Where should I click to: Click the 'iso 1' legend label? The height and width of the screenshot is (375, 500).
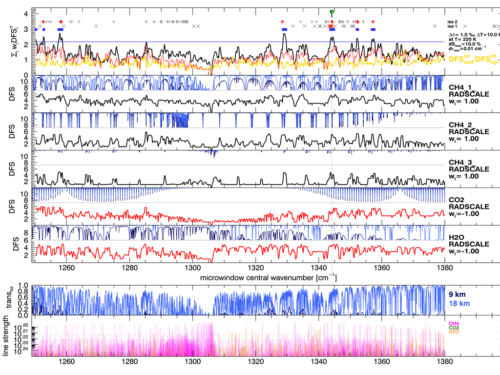point(452,26)
